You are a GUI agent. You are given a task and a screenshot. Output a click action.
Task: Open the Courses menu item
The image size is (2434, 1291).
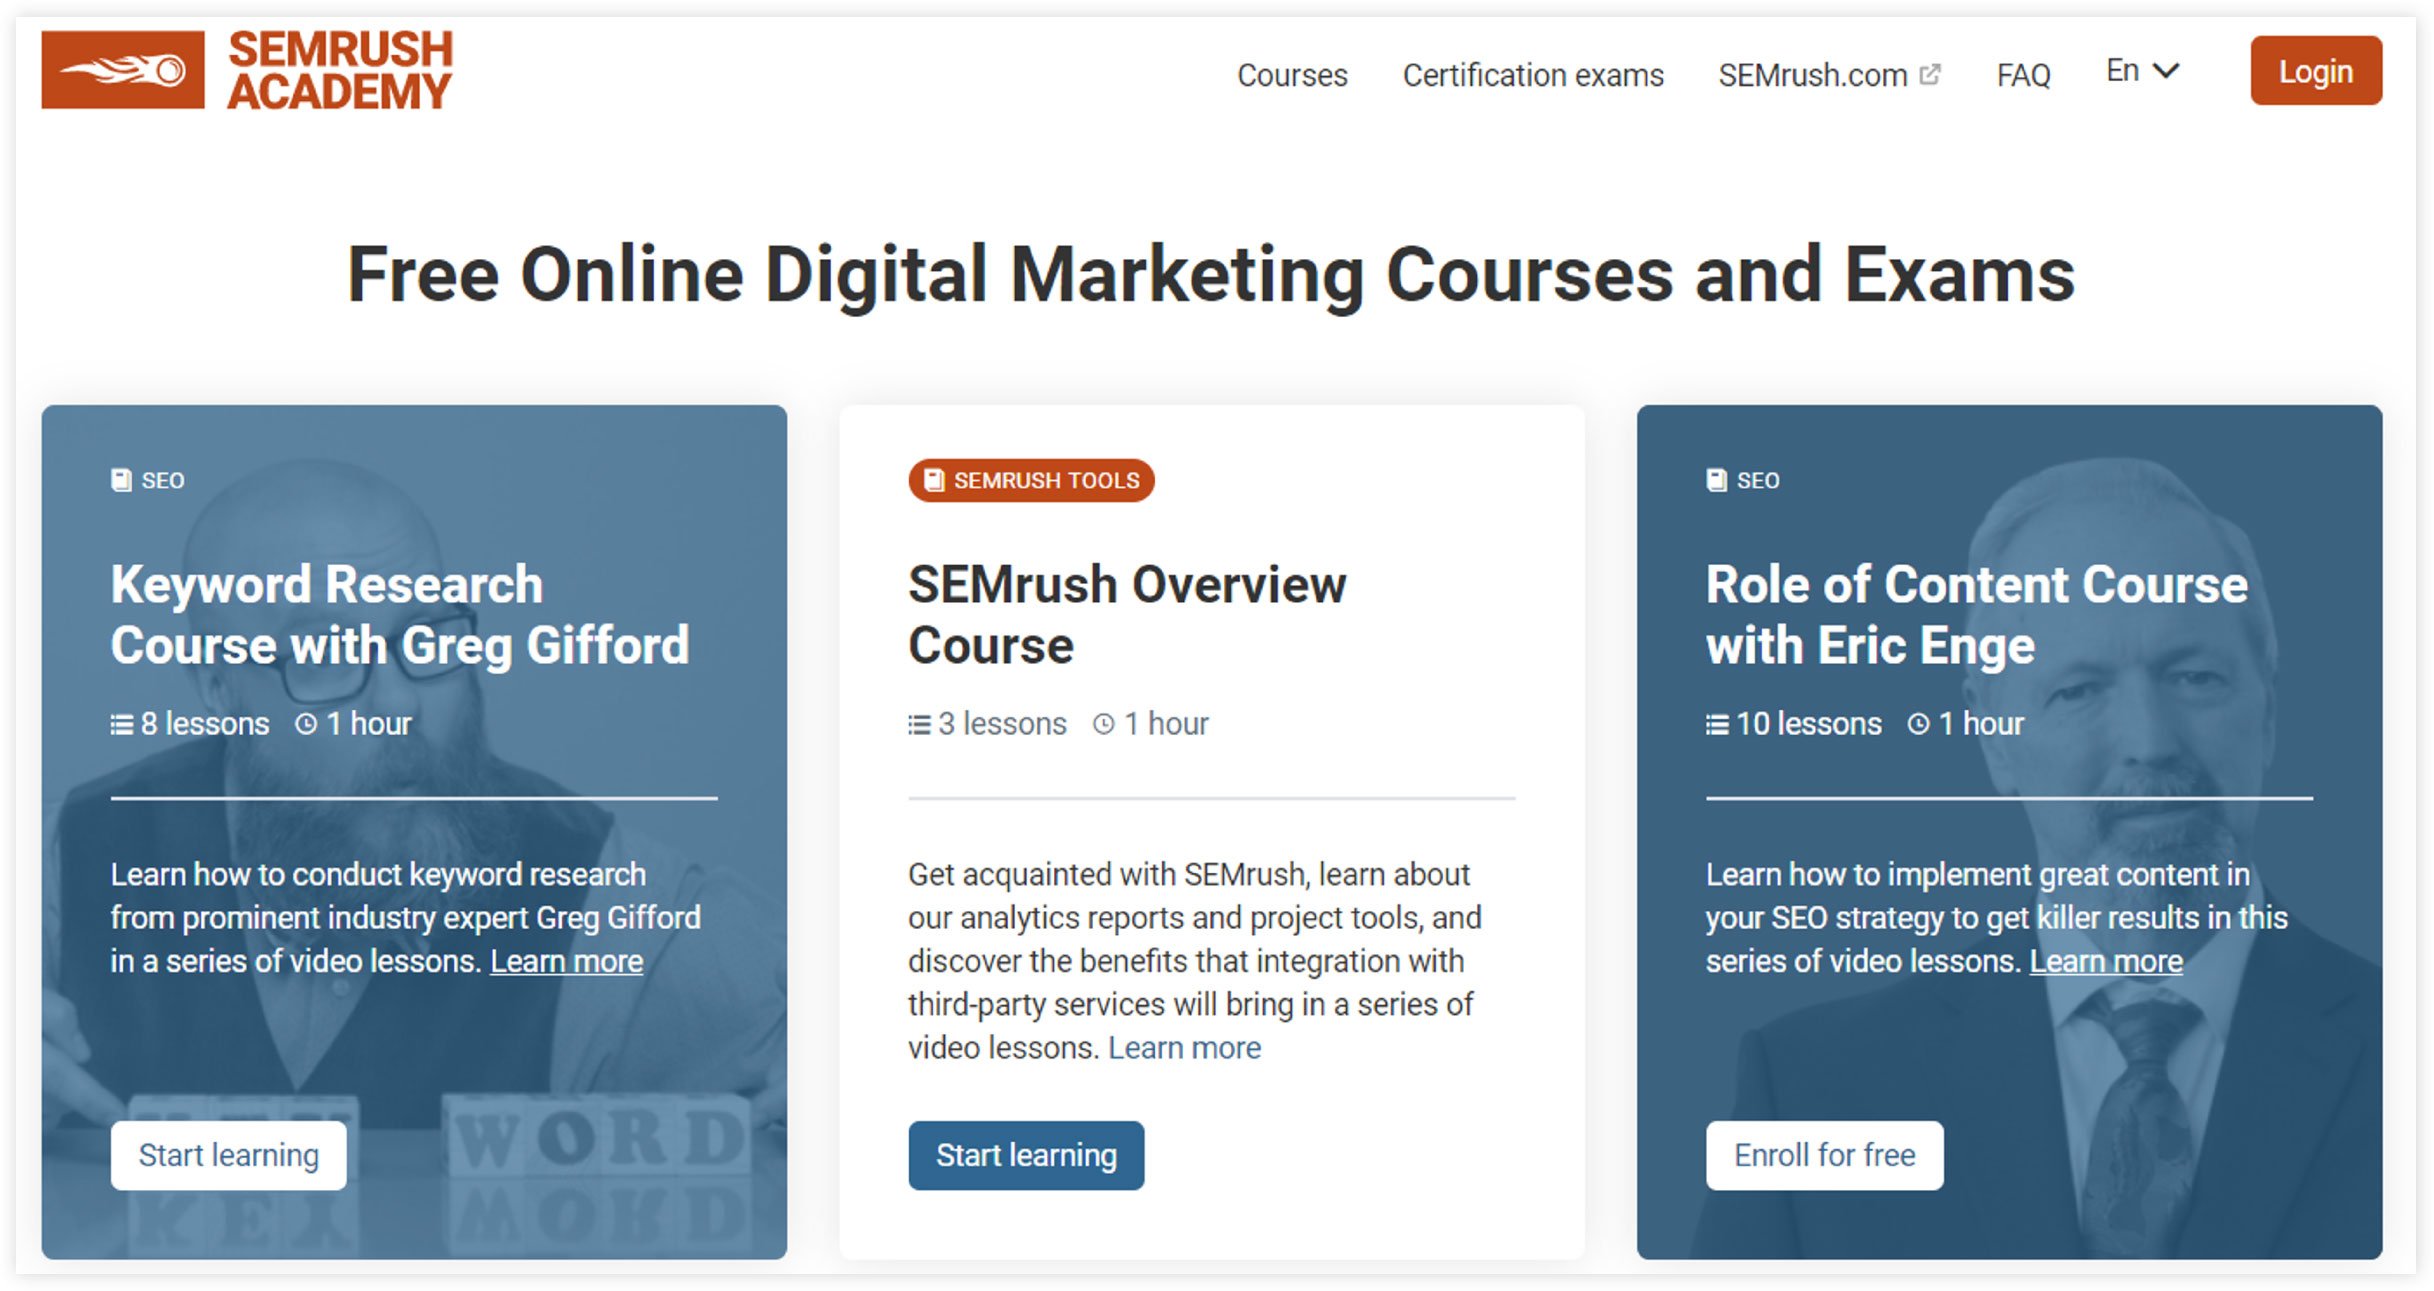(x=1292, y=75)
